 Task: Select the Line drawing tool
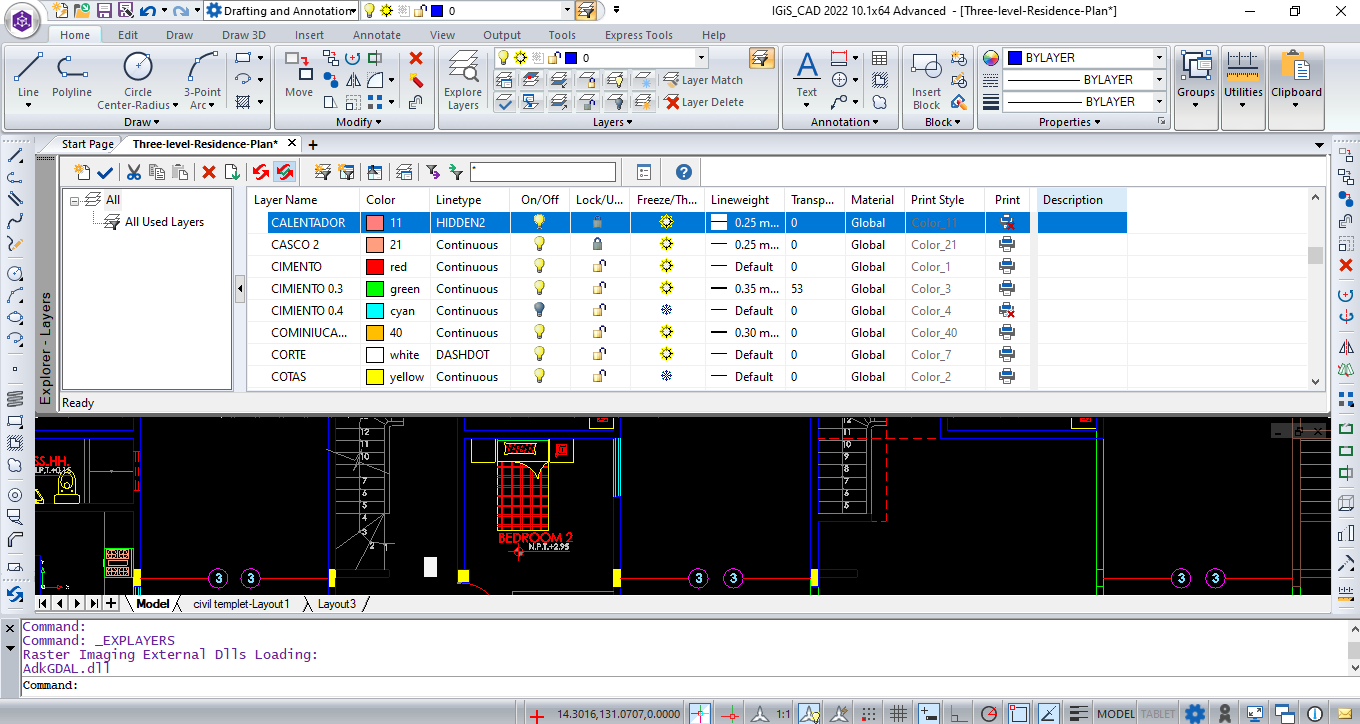[28, 75]
